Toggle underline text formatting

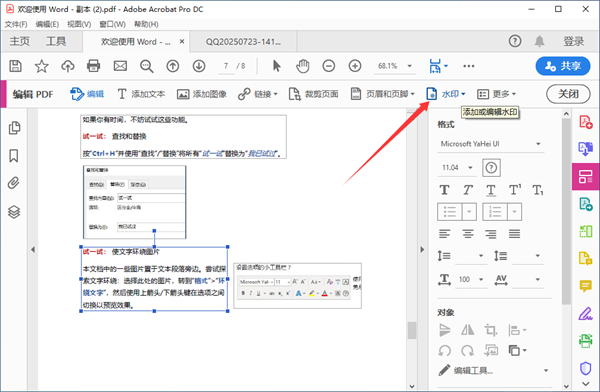[x=491, y=190]
